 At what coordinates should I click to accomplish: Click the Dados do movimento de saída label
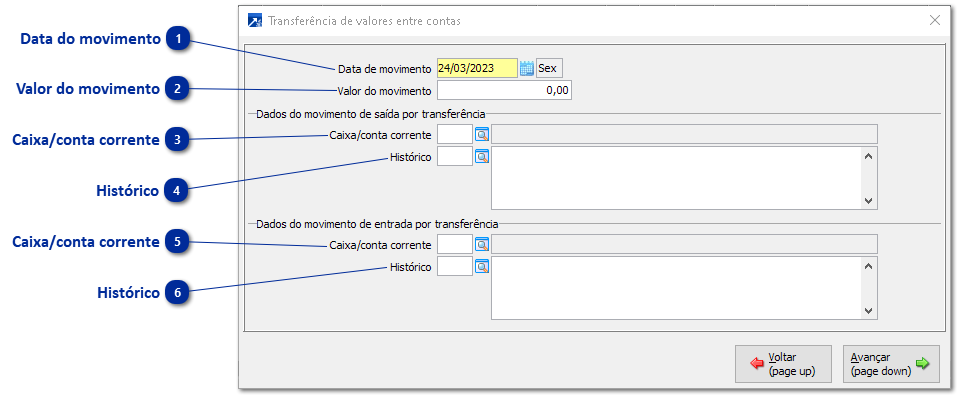pyautogui.click(x=371, y=114)
